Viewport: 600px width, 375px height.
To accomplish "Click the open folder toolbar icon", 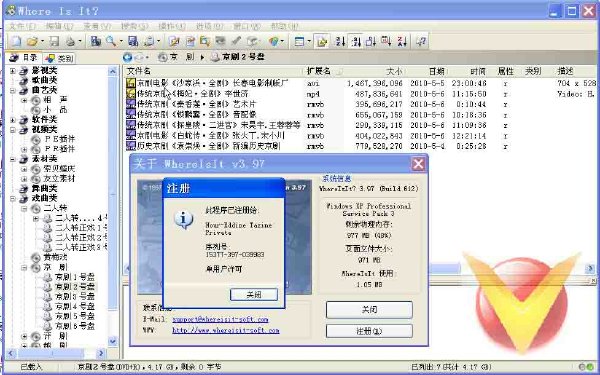I will tap(33, 41).
